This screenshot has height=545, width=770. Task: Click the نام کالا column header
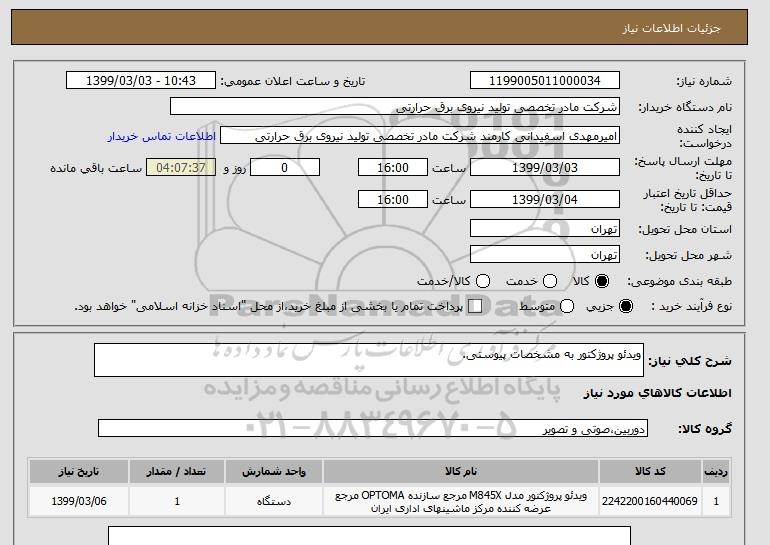(461, 471)
